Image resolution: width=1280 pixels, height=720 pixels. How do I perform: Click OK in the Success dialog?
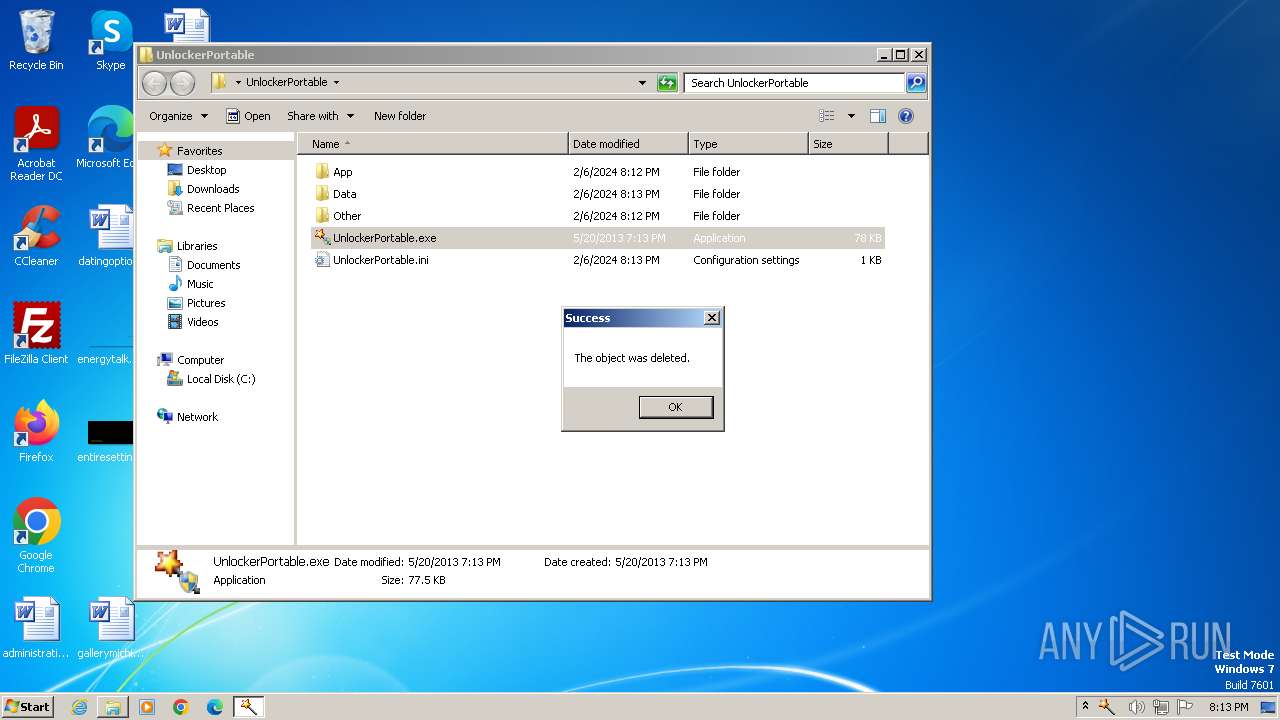(x=676, y=407)
